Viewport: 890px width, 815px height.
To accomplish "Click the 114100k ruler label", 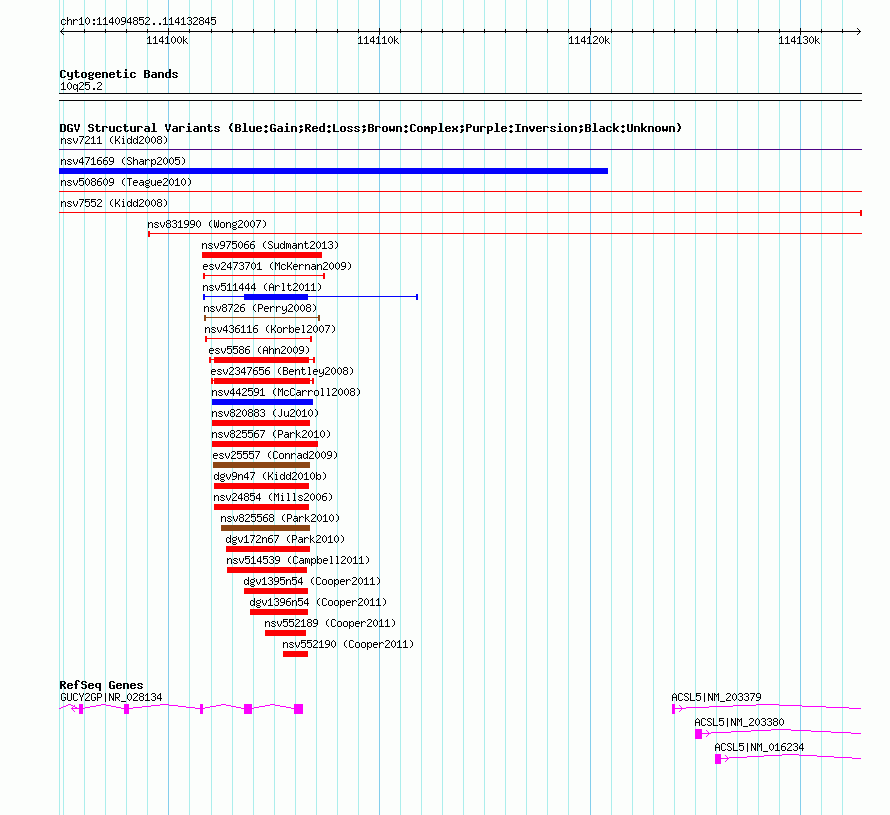I will coord(167,40).
